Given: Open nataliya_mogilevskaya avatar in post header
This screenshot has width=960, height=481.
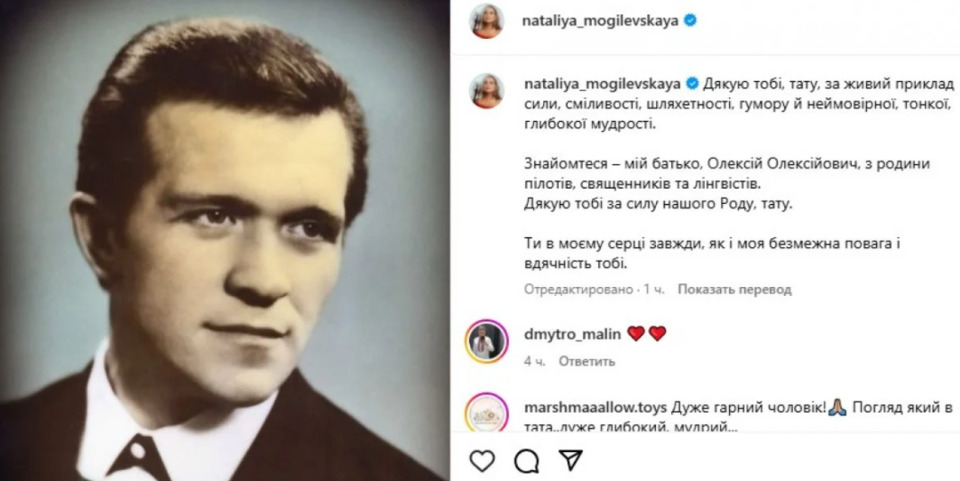Looking at the screenshot, I should click(487, 21).
